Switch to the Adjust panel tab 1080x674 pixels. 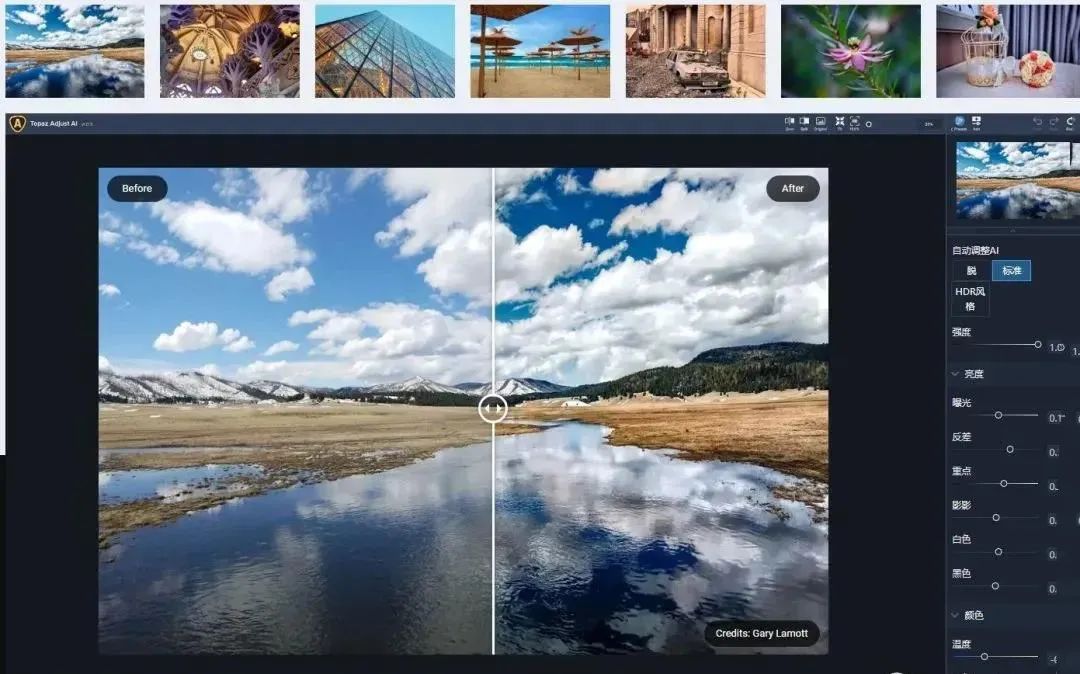977,123
